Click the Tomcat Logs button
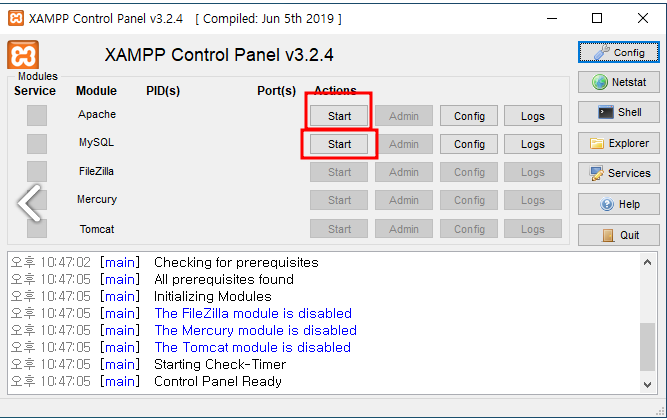Screen dimensions: 667x420 (533, 229)
